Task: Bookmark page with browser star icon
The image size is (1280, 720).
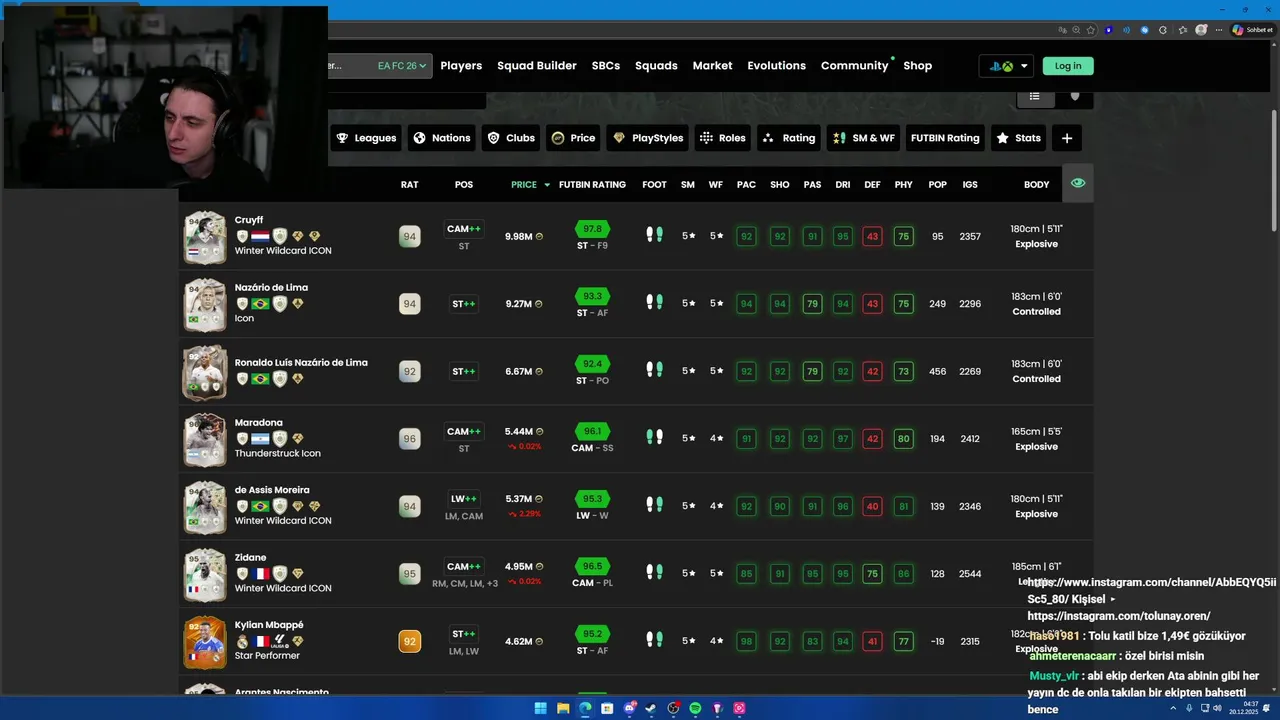Action: coord(1091,30)
